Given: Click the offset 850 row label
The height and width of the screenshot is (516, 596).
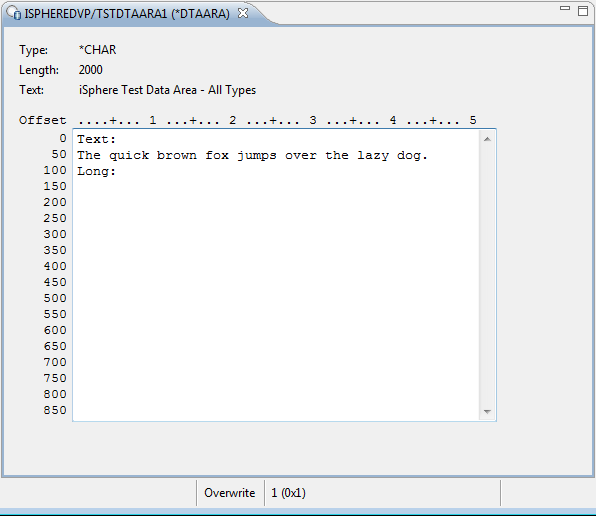Looking at the screenshot, I should [x=55, y=410].
